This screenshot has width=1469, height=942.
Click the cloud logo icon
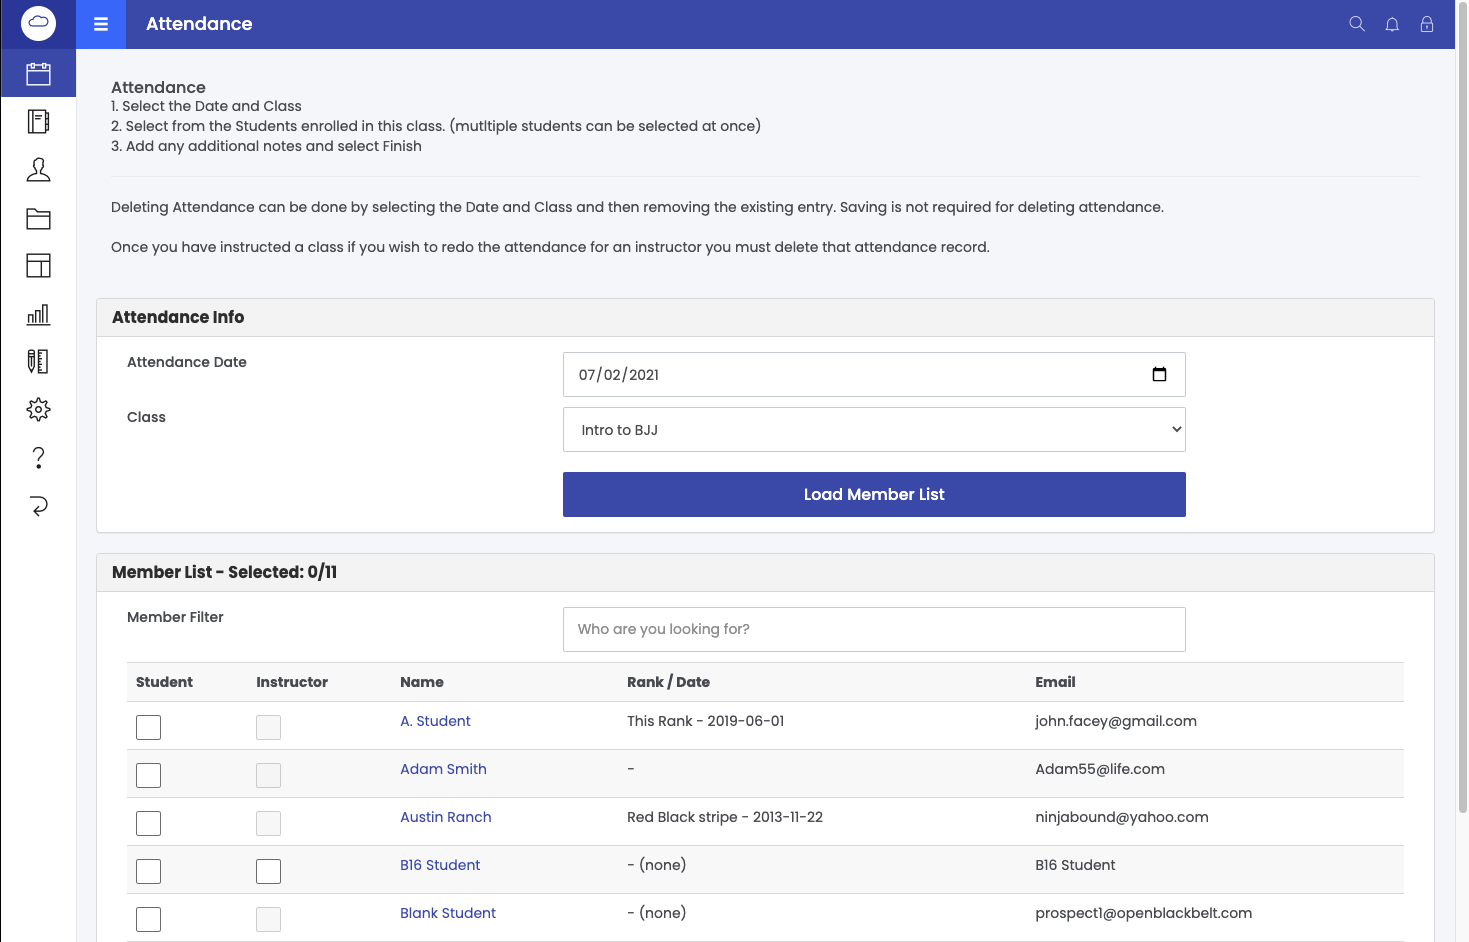pyautogui.click(x=38, y=23)
